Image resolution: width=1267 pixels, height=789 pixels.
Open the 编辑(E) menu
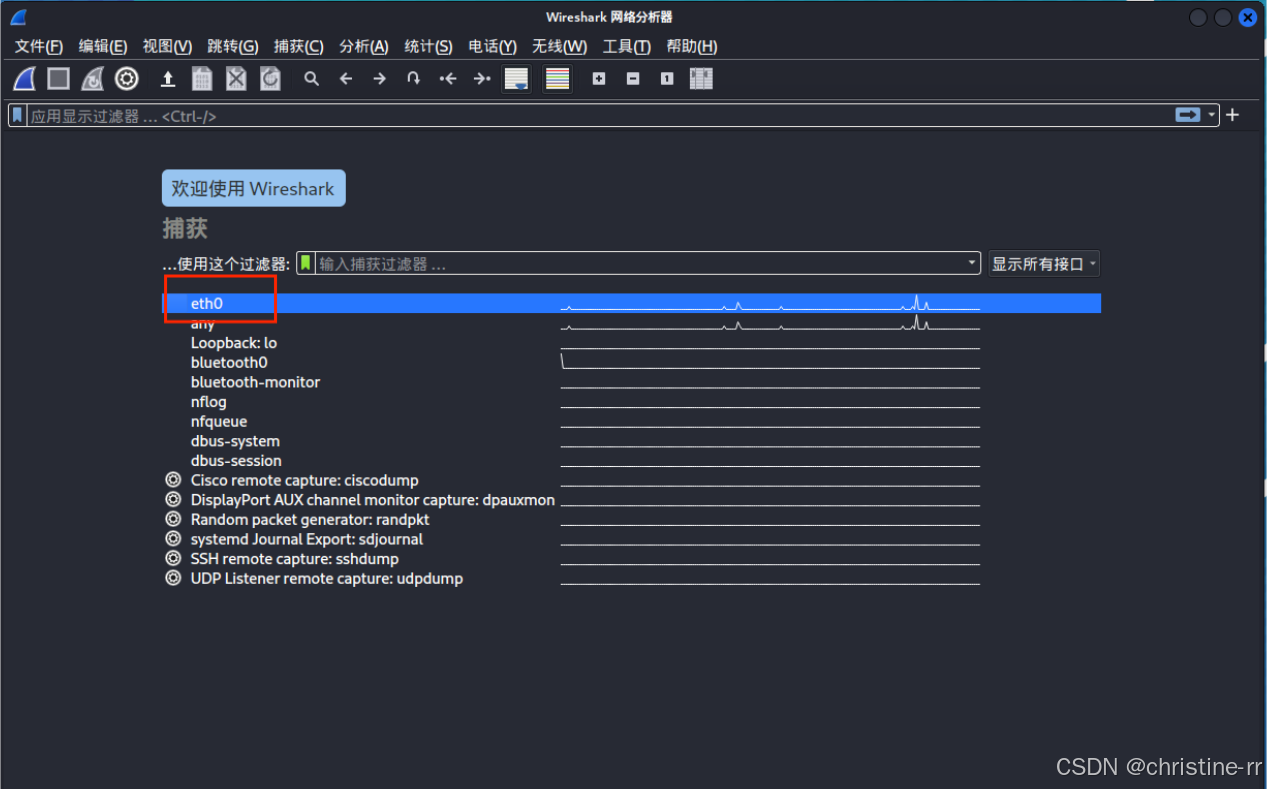tap(103, 46)
